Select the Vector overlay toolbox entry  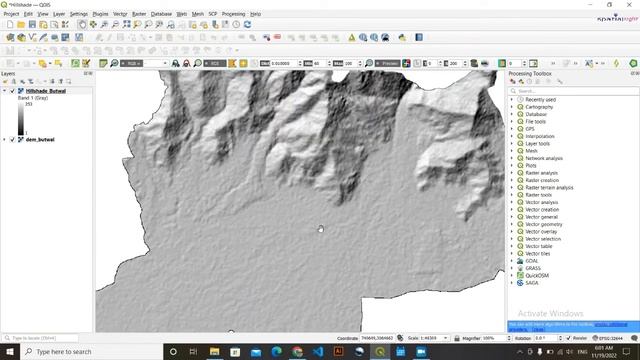(541, 231)
